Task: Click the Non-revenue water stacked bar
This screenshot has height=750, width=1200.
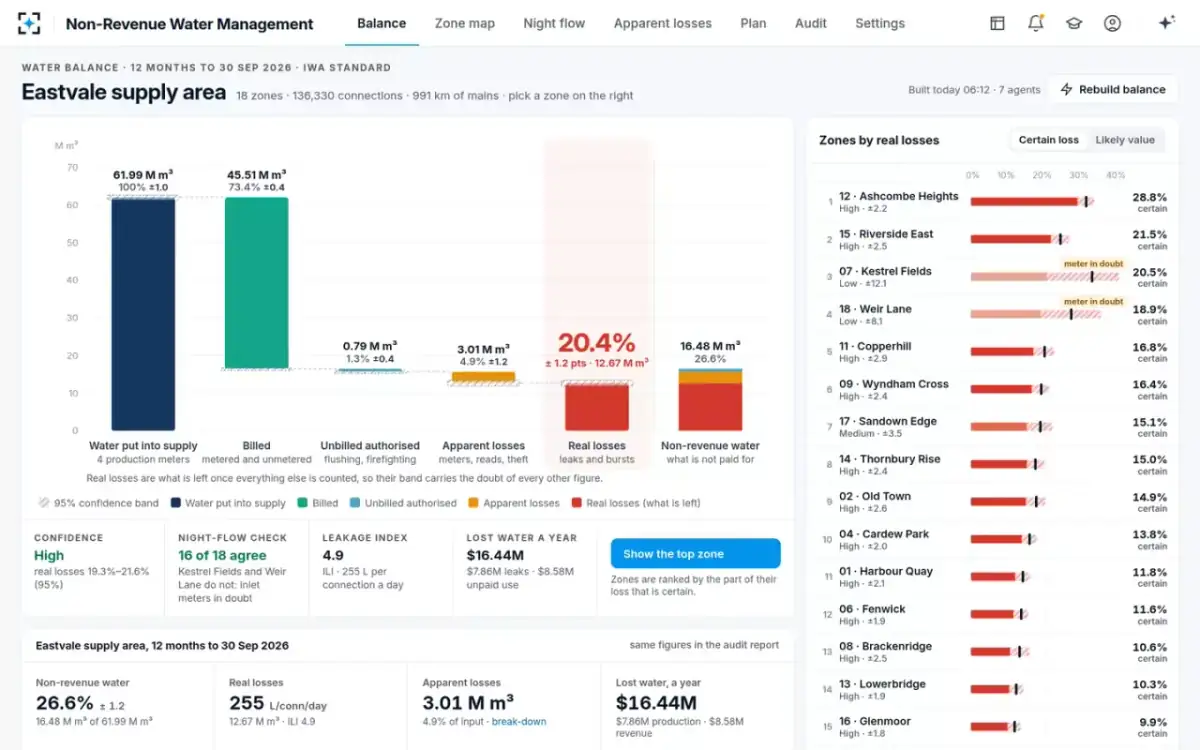Action: [x=710, y=400]
